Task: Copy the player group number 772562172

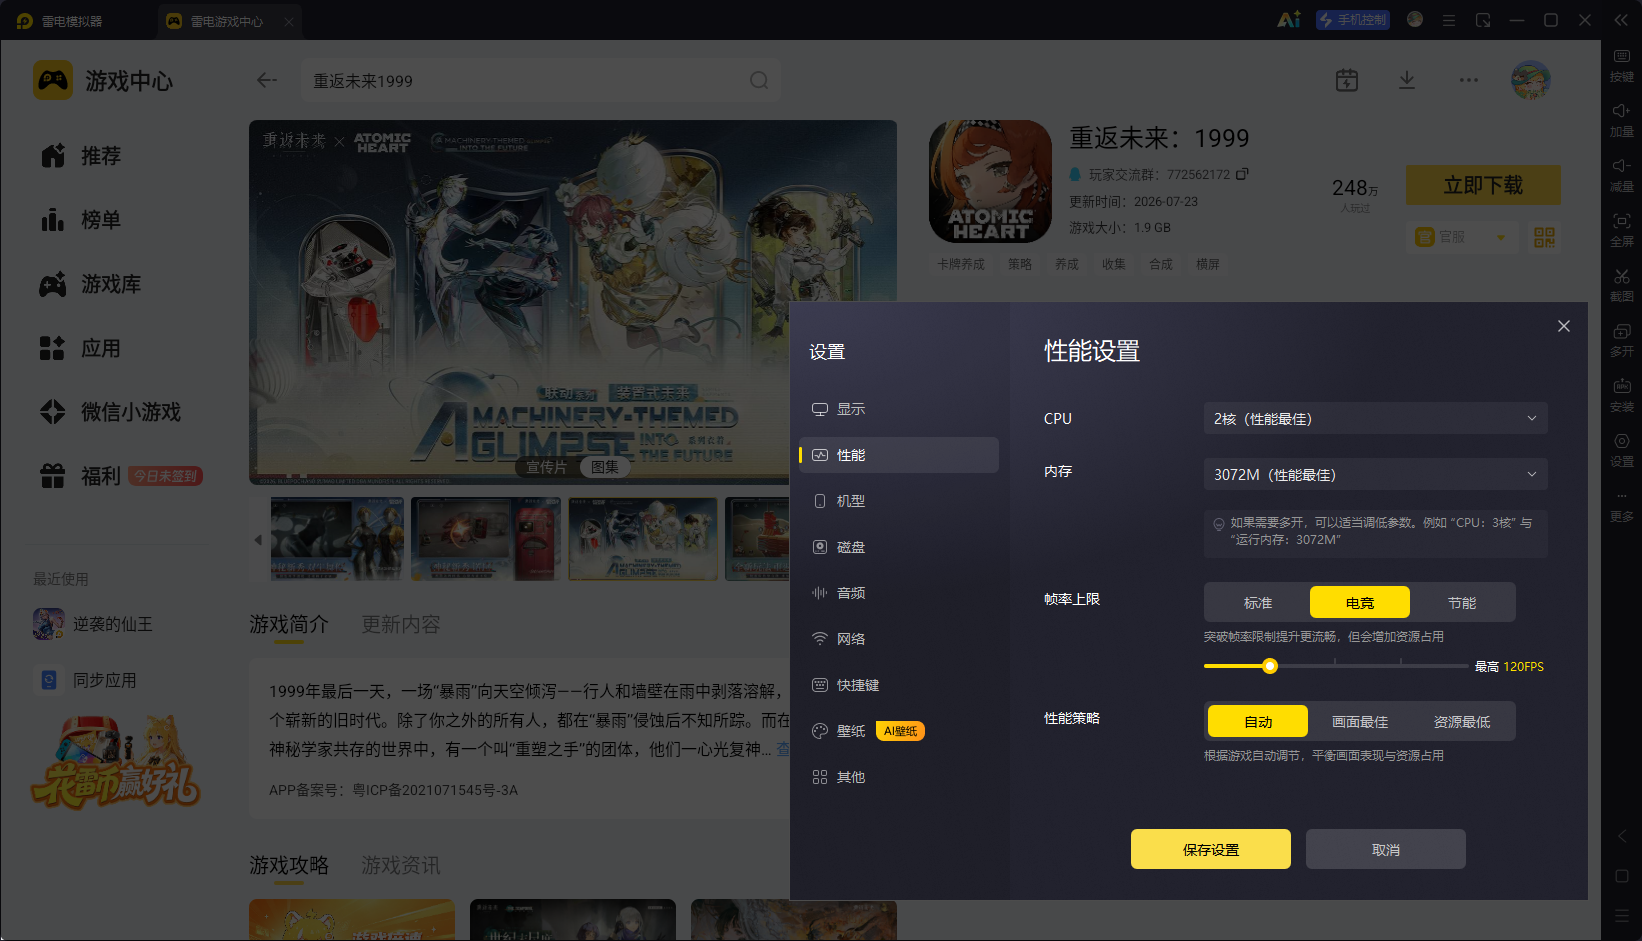Action: pos(1242,174)
